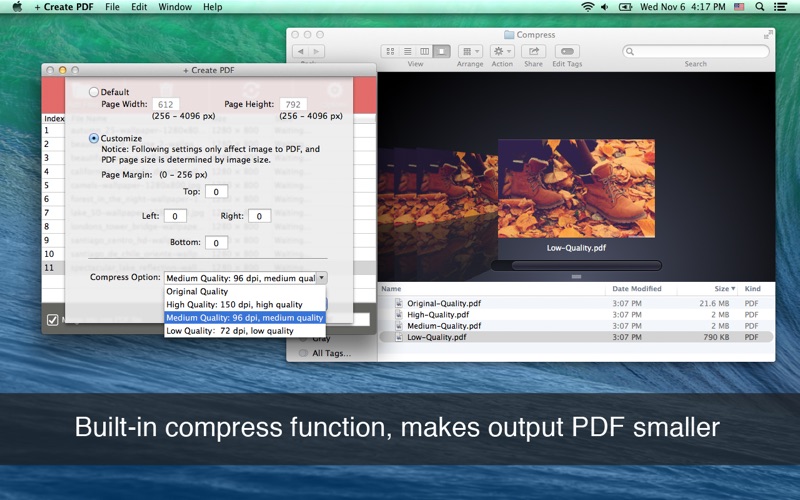Click the date and time in menu bar

[683, 7]
